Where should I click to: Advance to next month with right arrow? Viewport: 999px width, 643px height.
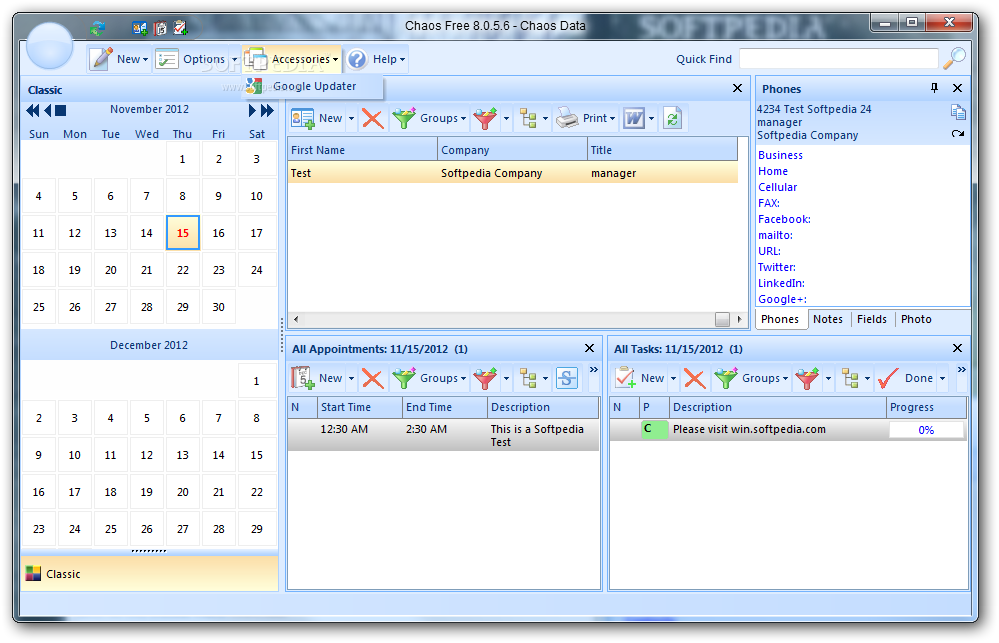(252, 111)
